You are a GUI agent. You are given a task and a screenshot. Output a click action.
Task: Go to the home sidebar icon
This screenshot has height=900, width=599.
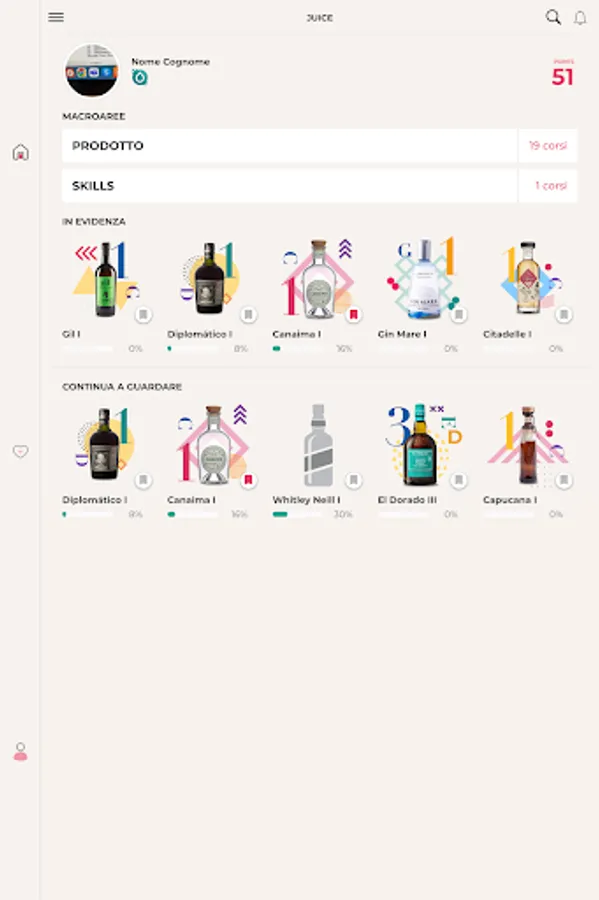(x=21, y=152)
